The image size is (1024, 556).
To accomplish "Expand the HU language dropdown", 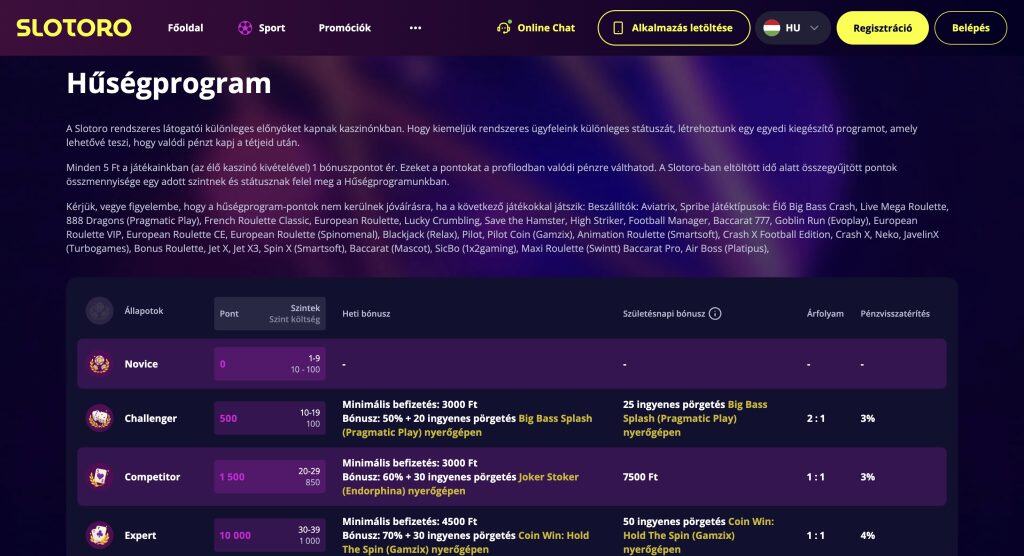I will point(814,28).
